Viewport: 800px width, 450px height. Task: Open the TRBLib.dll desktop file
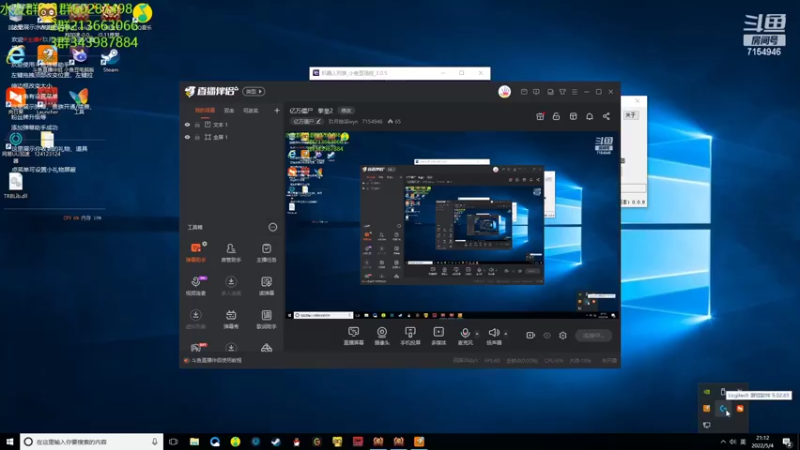point(16,186)
